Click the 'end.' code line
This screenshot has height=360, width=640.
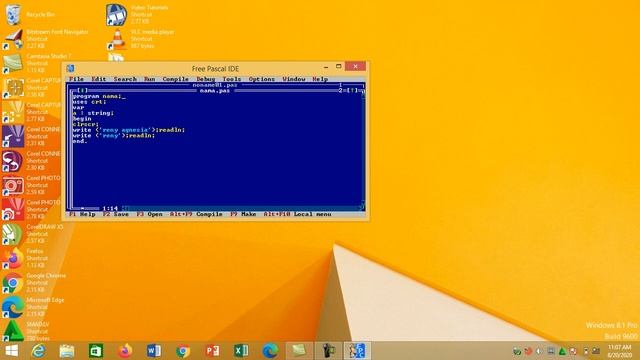[80, 141]
